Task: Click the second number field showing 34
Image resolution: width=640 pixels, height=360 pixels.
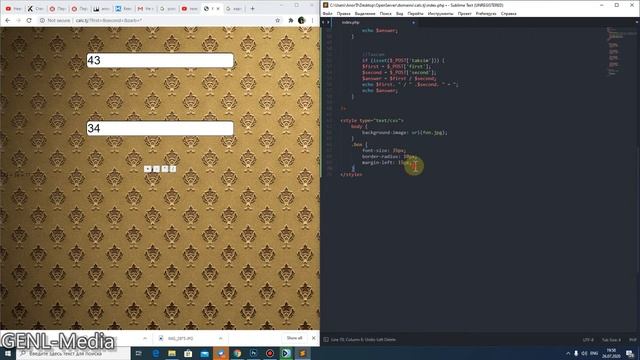Action: pyautogui.click(x=160, y=129)
